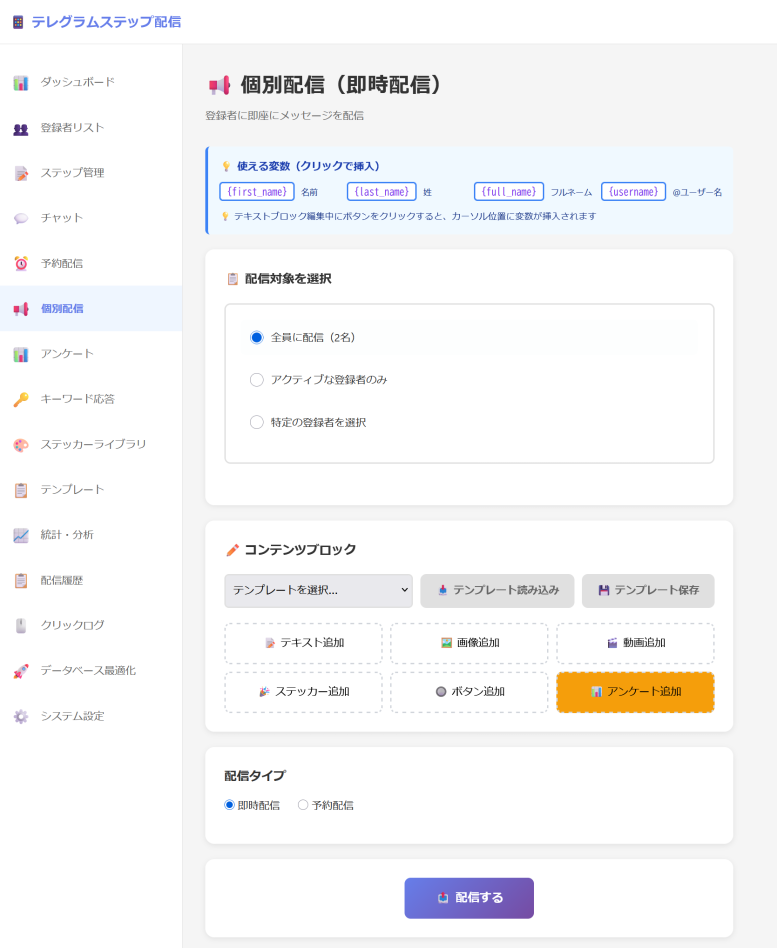The image size is (777, 948).
Task: Click the subscriber list people icon
Action: click(x=21, y=128)
